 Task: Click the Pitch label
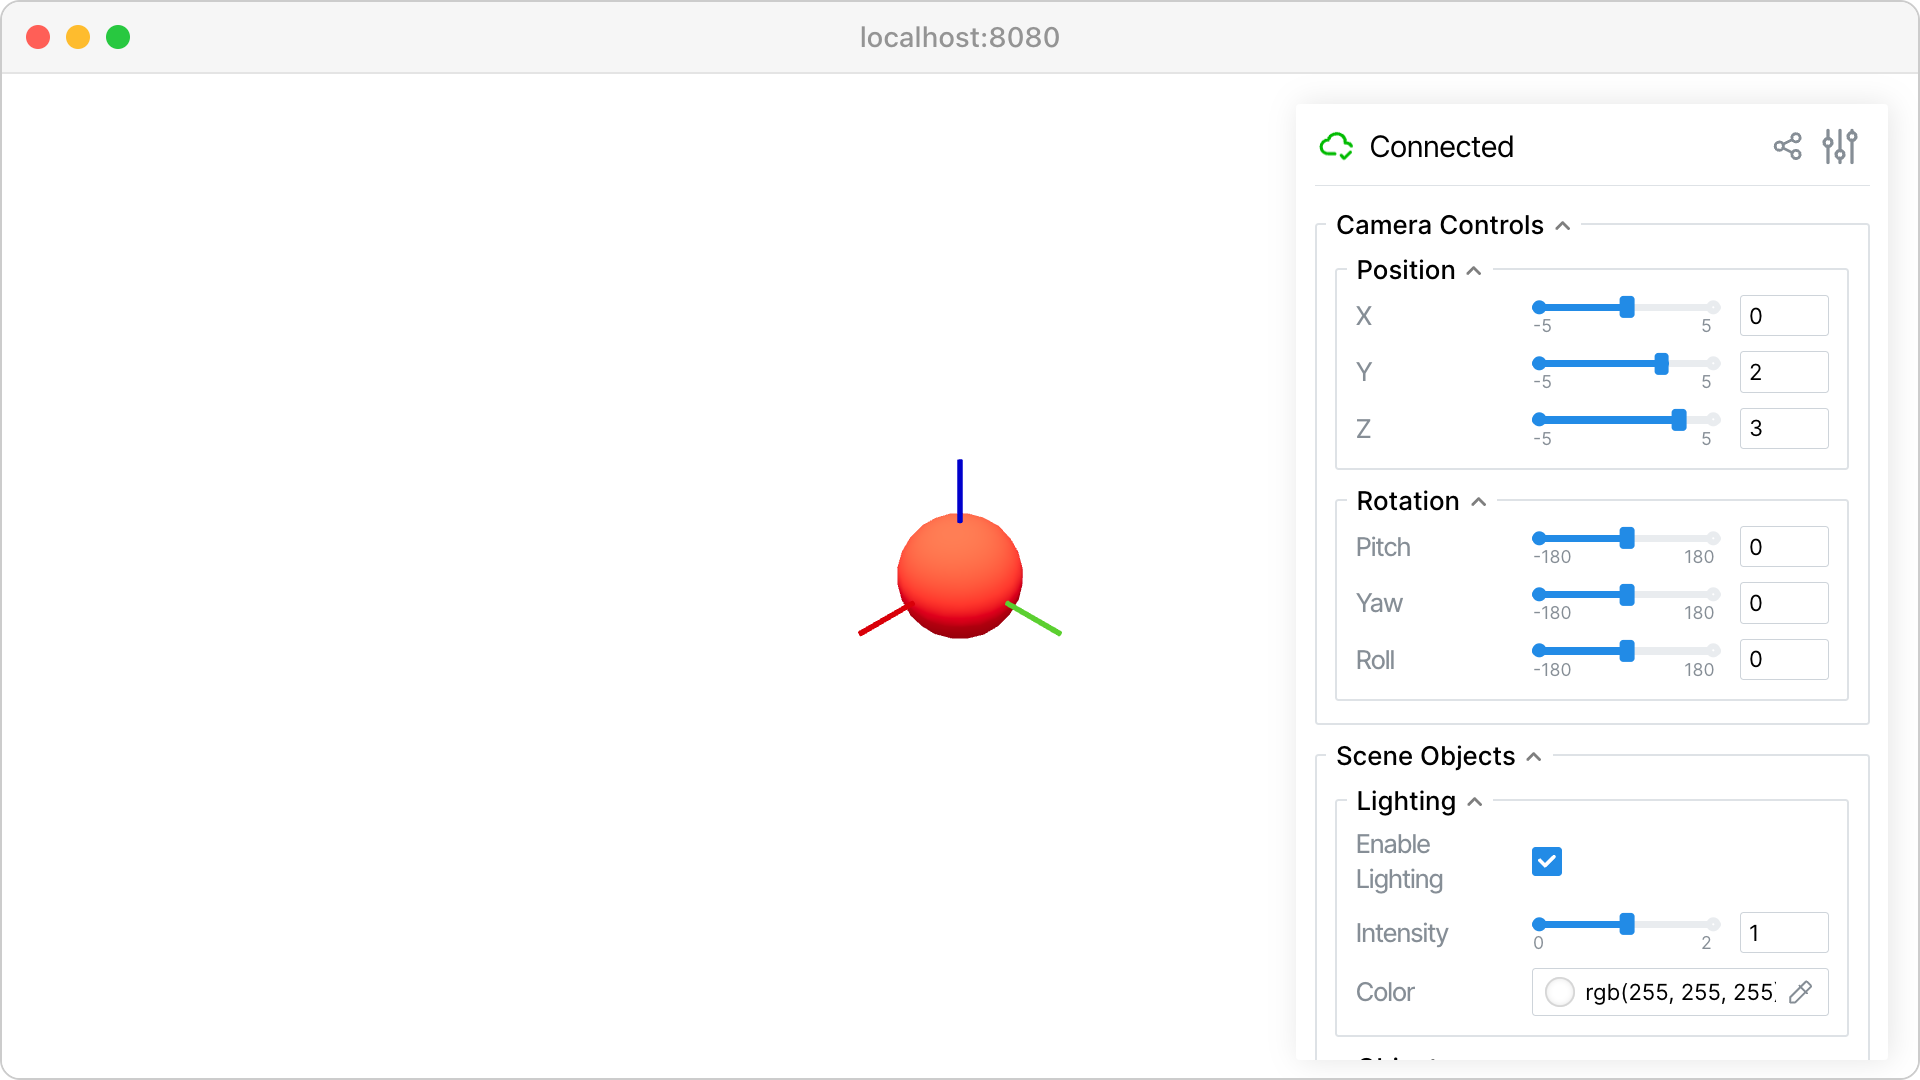[1383, 547]
